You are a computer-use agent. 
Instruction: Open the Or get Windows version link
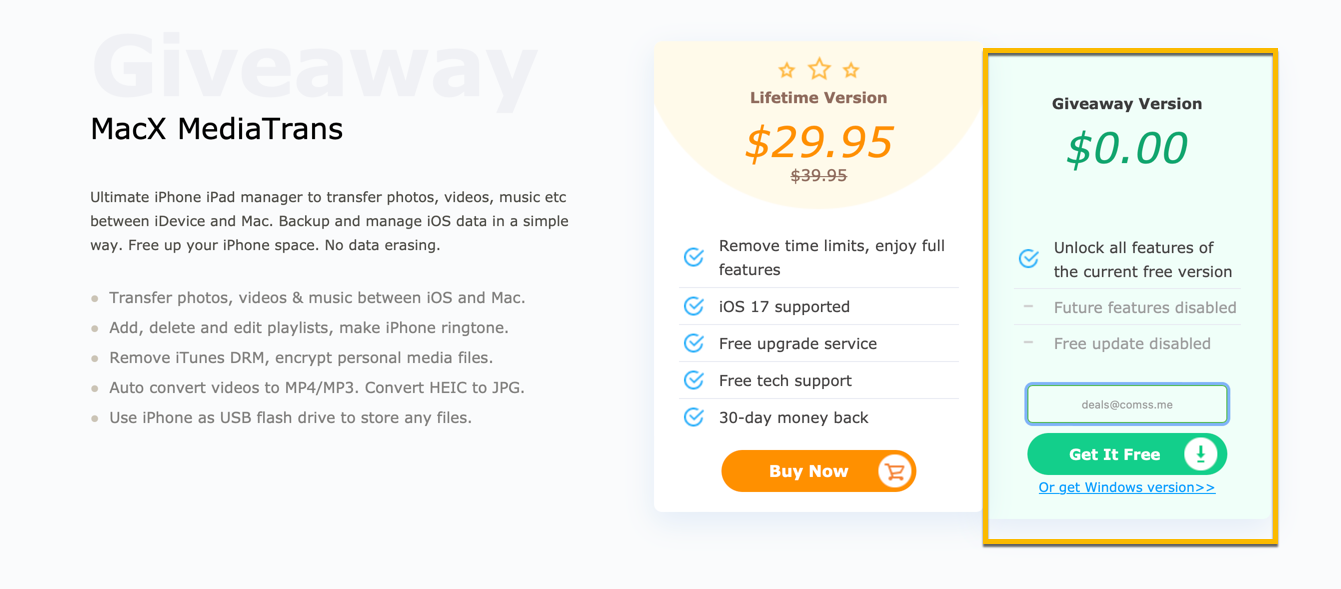pyautogui.click(x=1126, y=488)
